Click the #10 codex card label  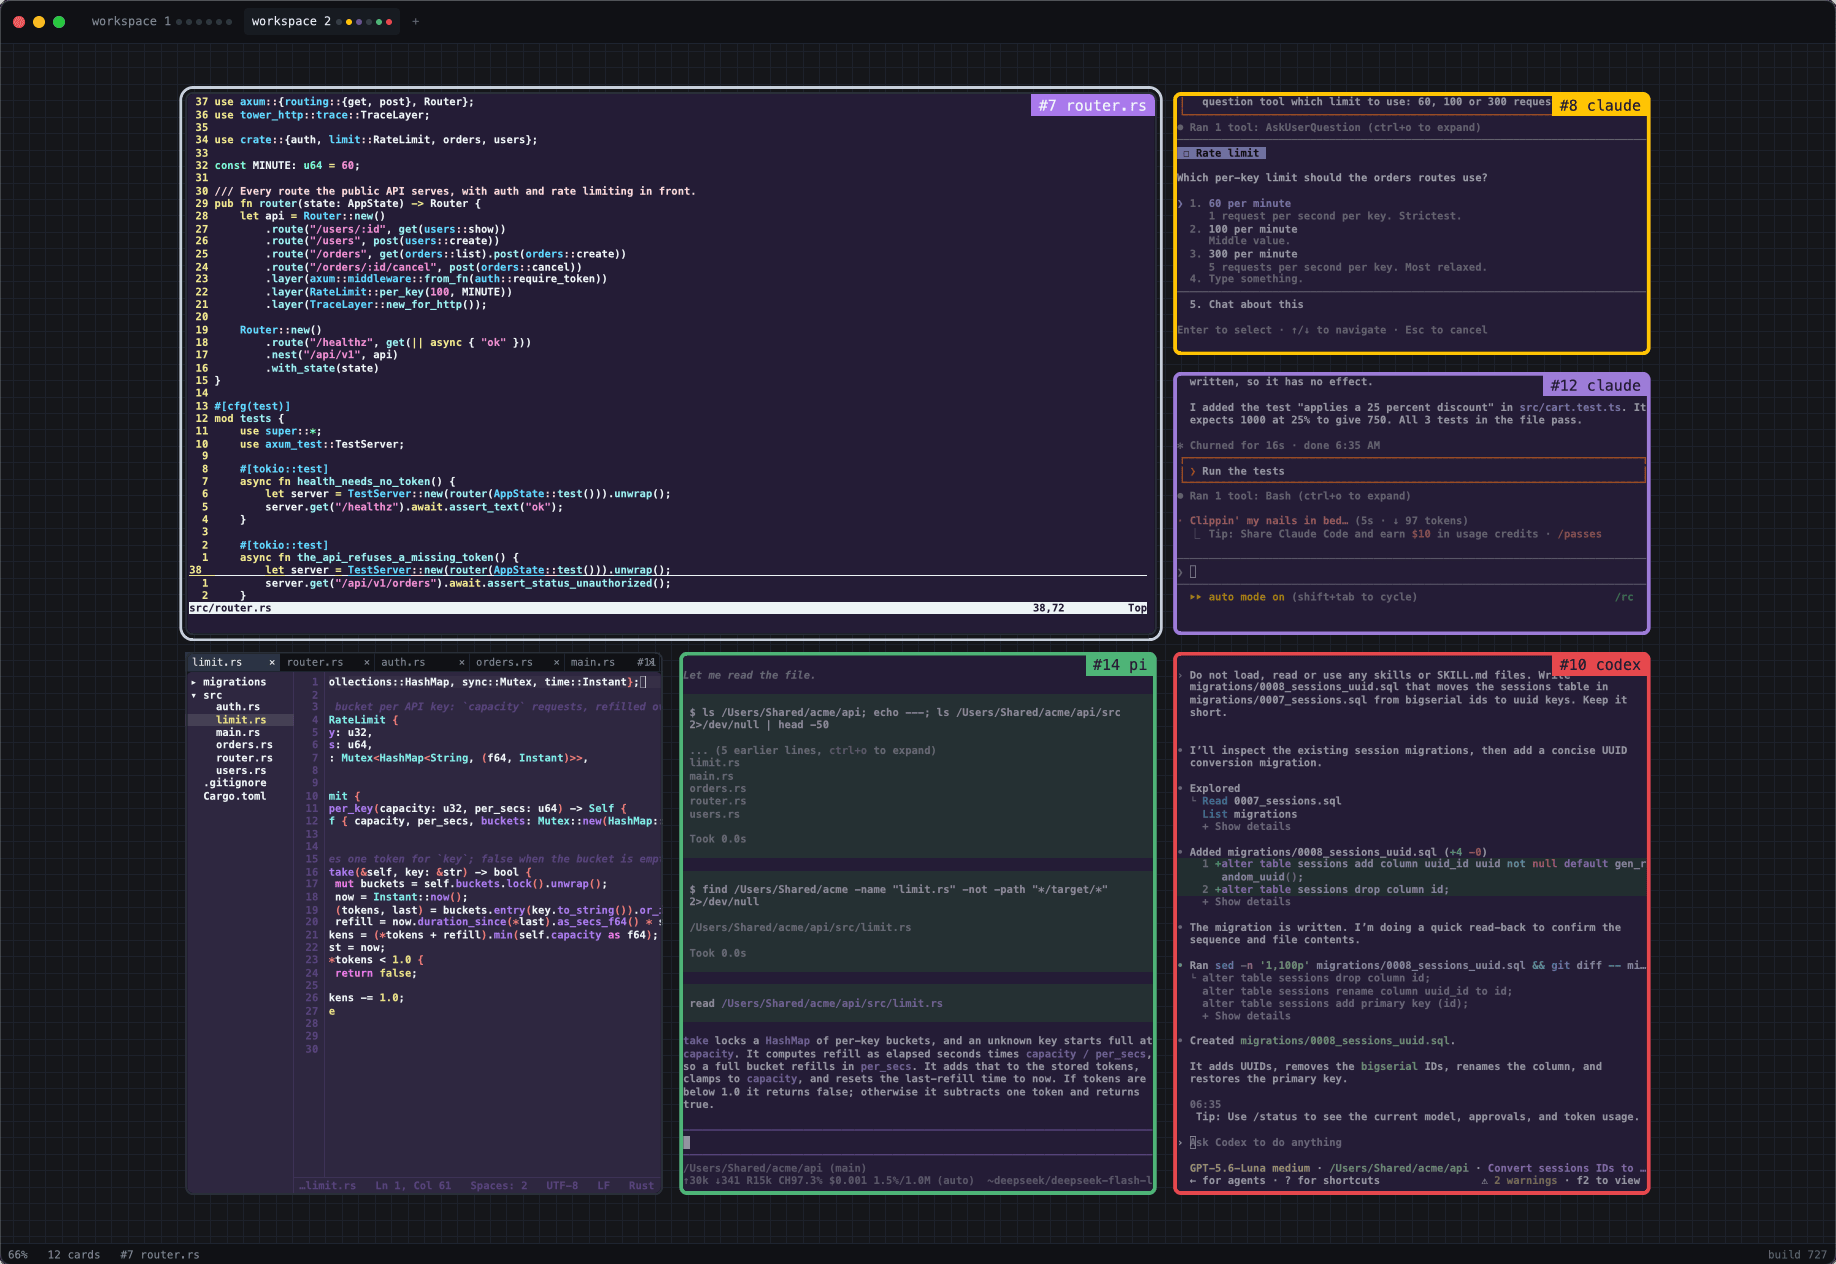point(1599,664)
